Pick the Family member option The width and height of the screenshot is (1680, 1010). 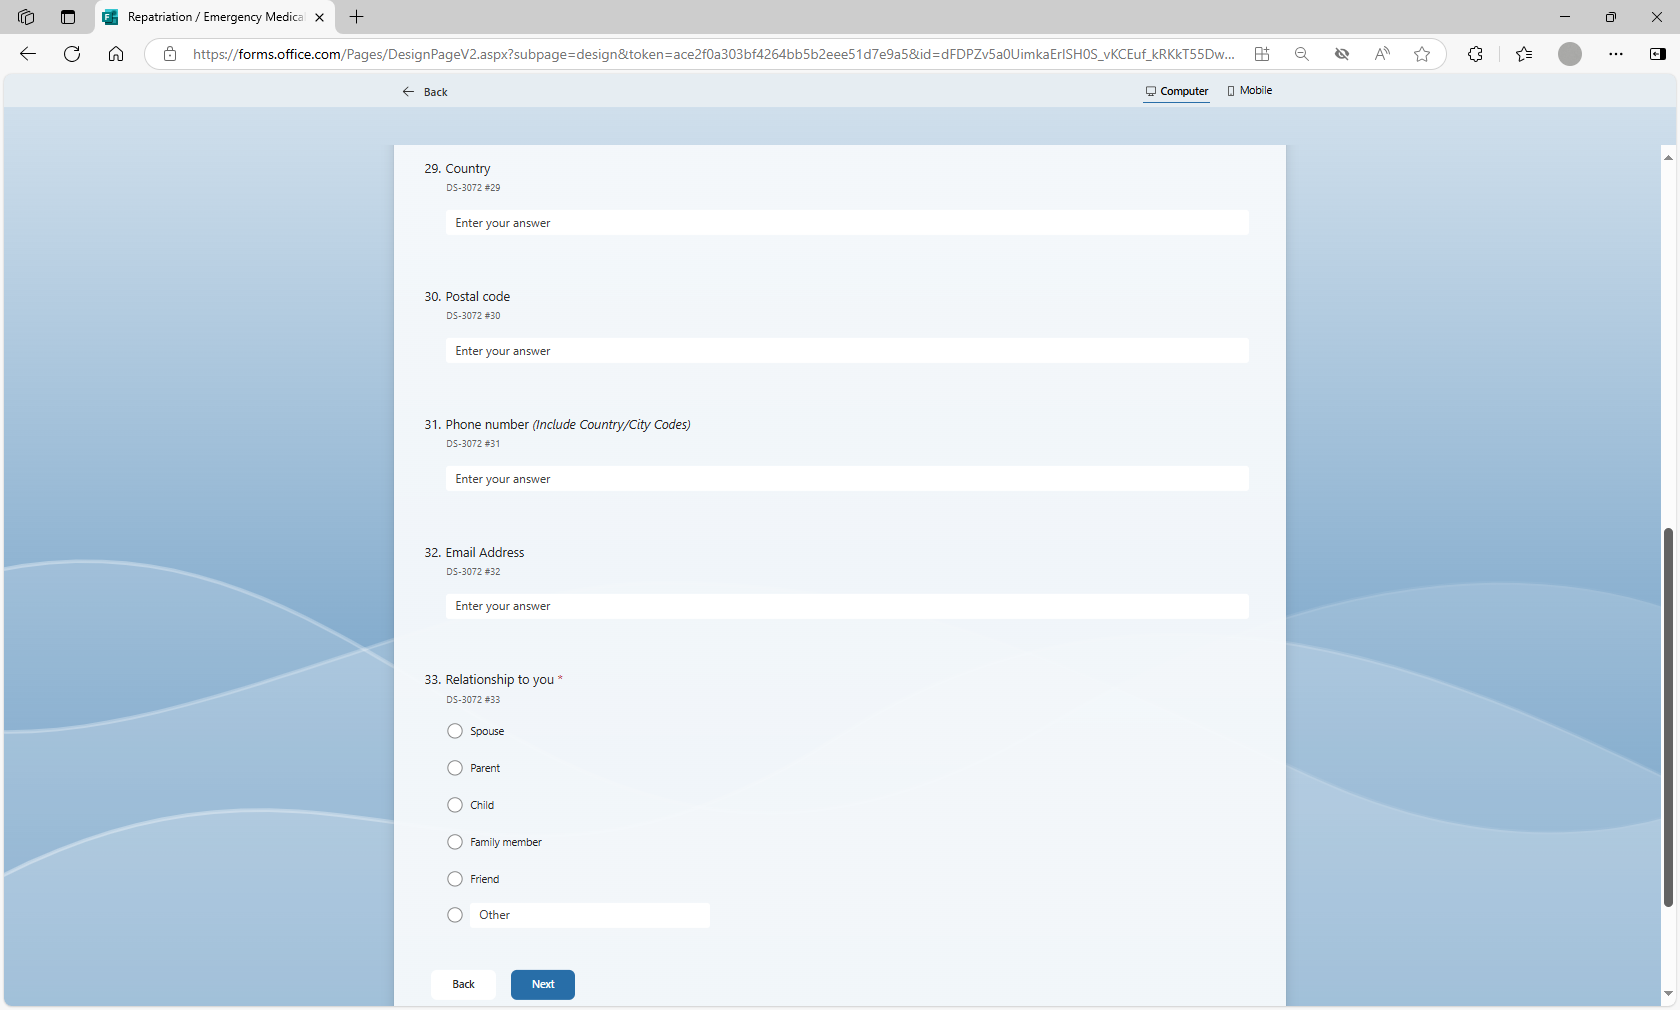(x=455, y=842)
